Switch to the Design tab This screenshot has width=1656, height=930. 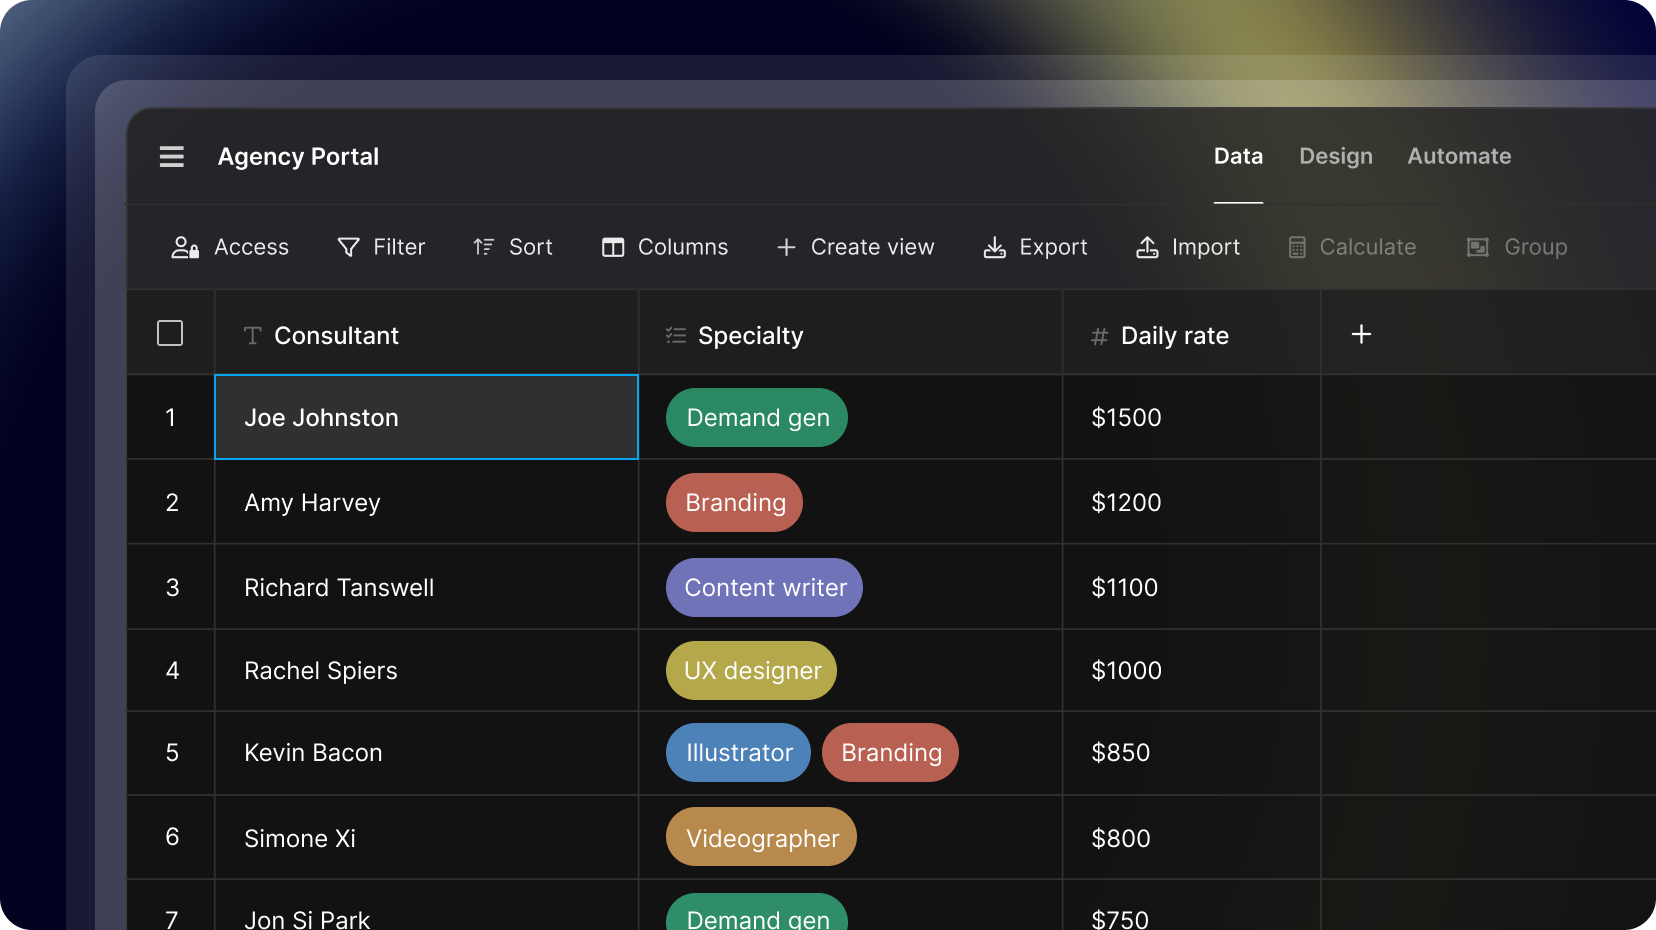(x=1335, y=156)
